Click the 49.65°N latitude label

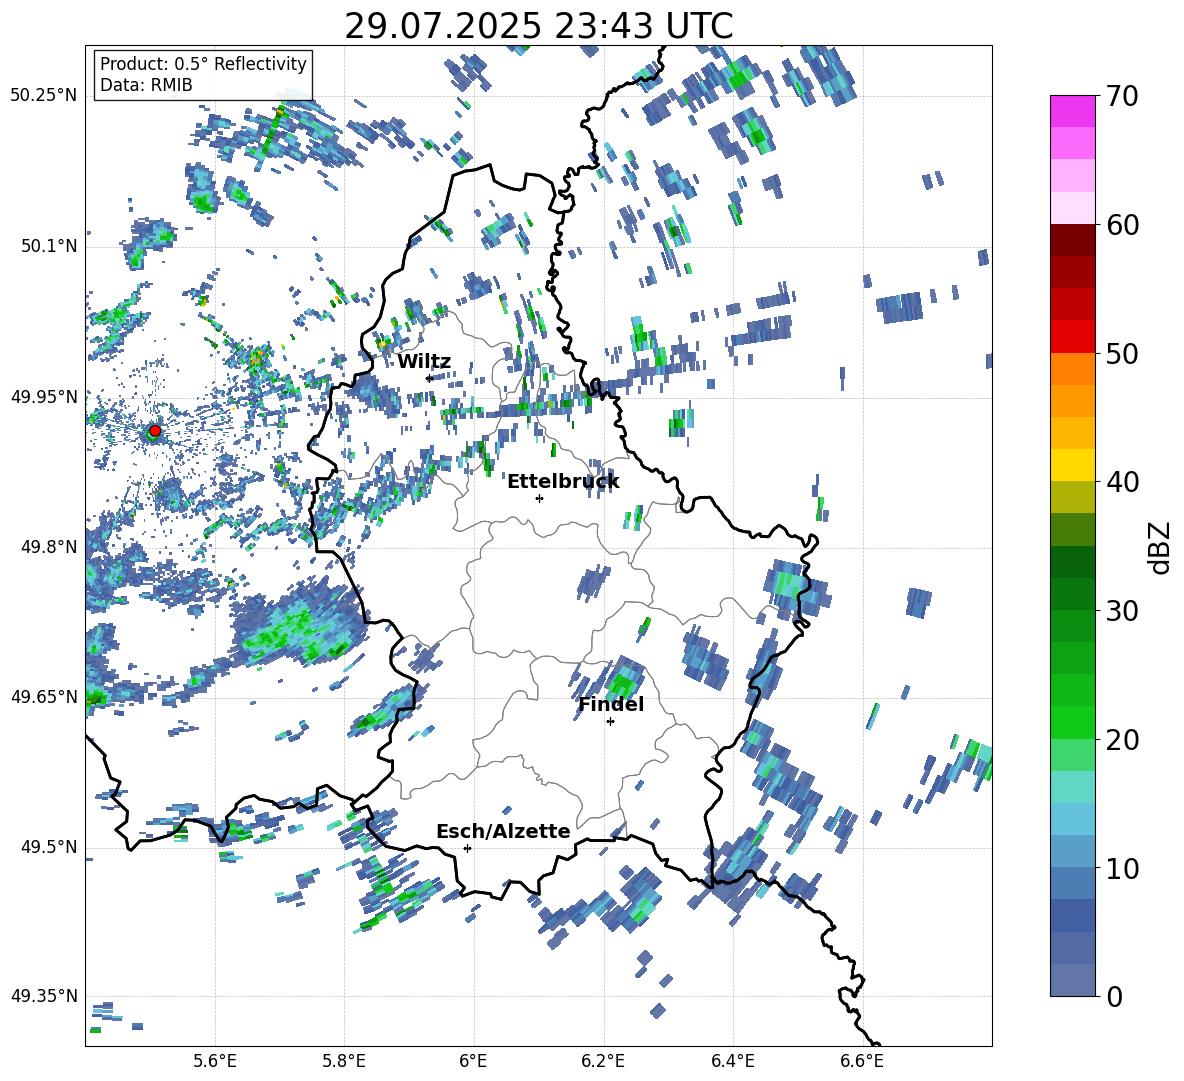pyautogui.click(x=44, y=696)
